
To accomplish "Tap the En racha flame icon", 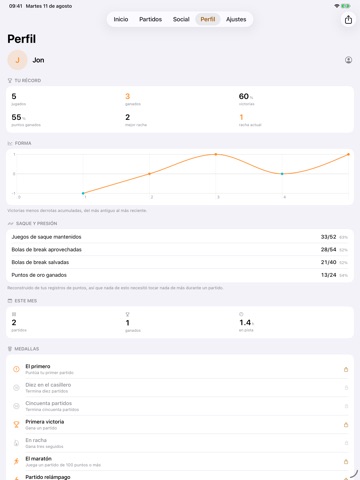I will (16, 443).
